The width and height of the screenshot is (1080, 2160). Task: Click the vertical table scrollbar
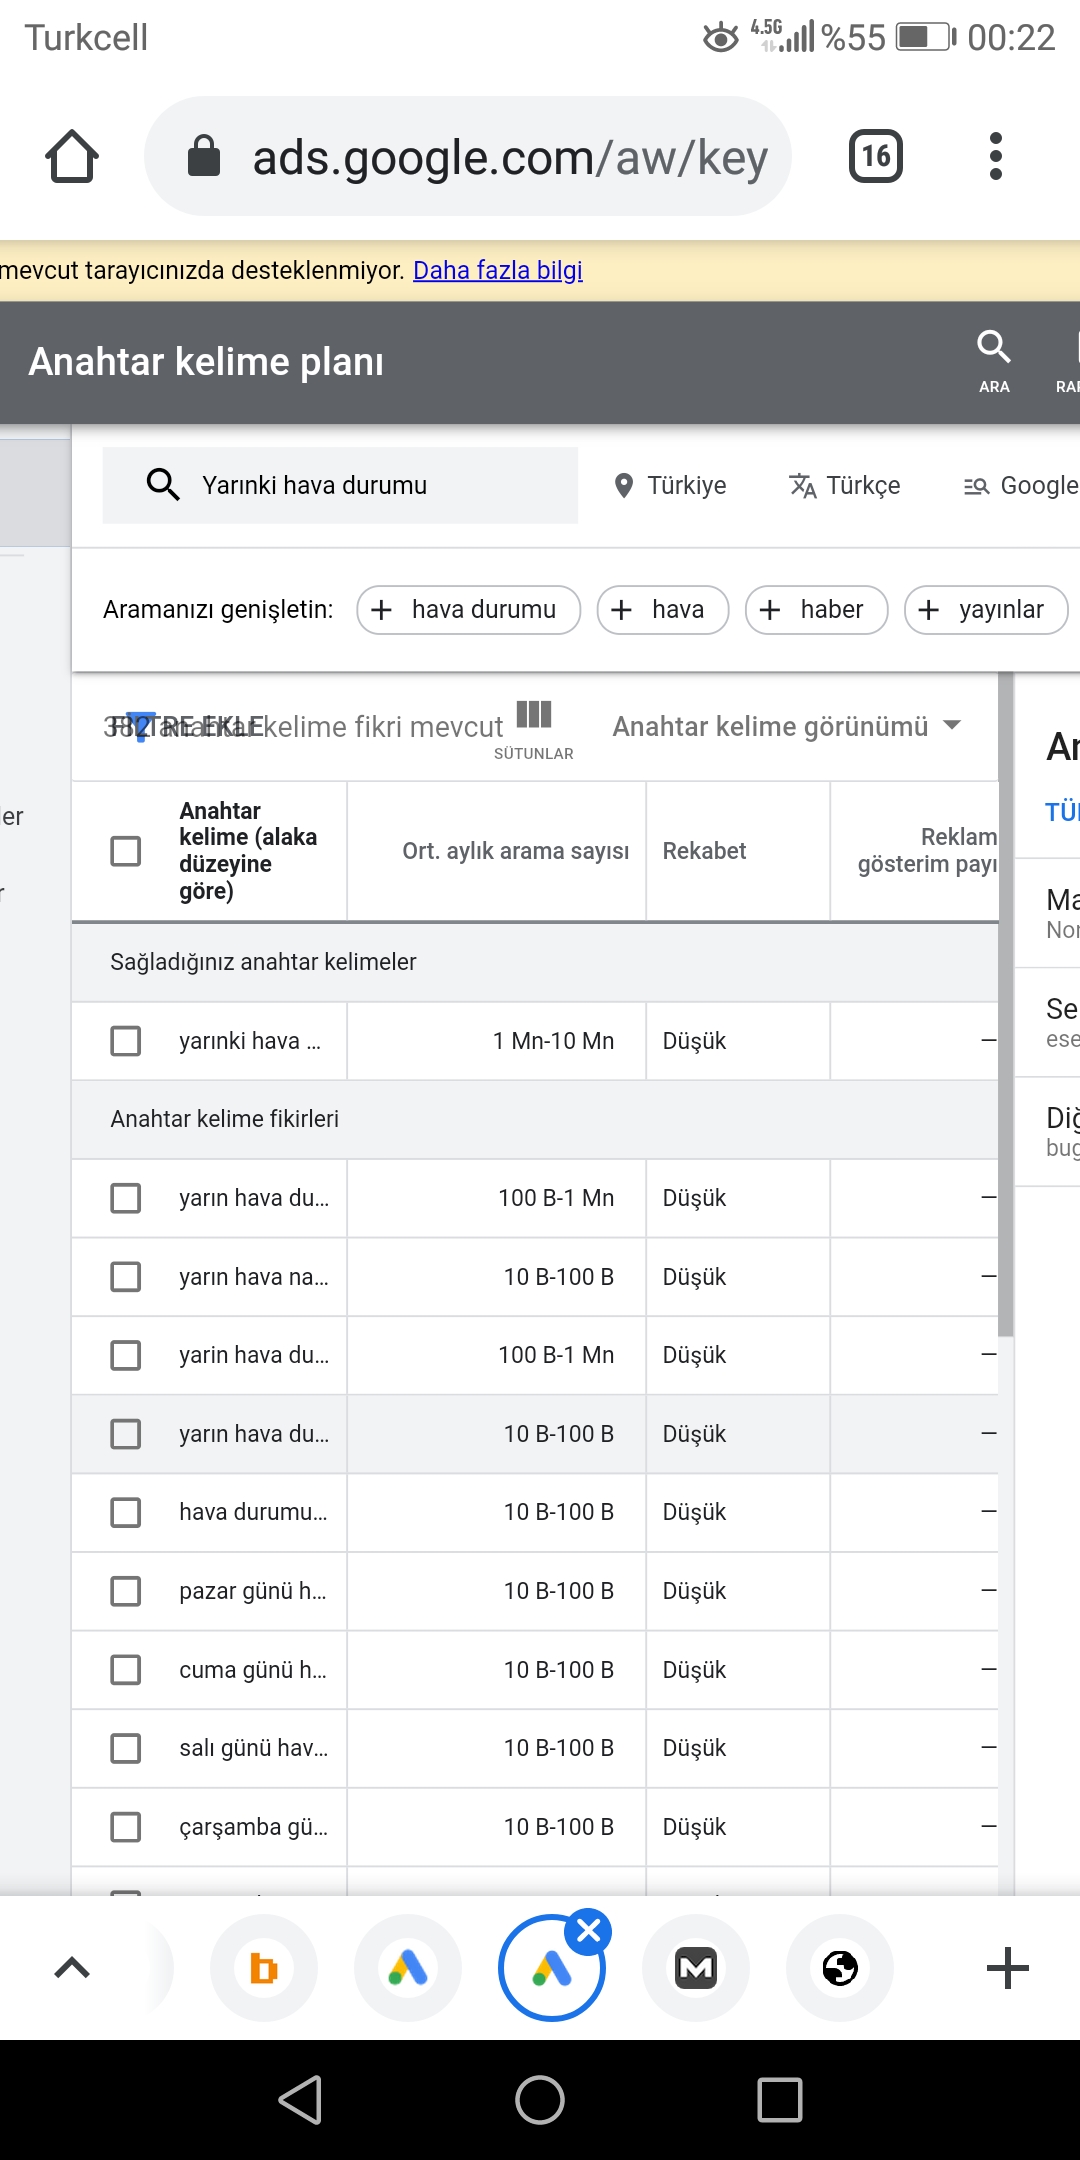[x=1006, y=1004]
